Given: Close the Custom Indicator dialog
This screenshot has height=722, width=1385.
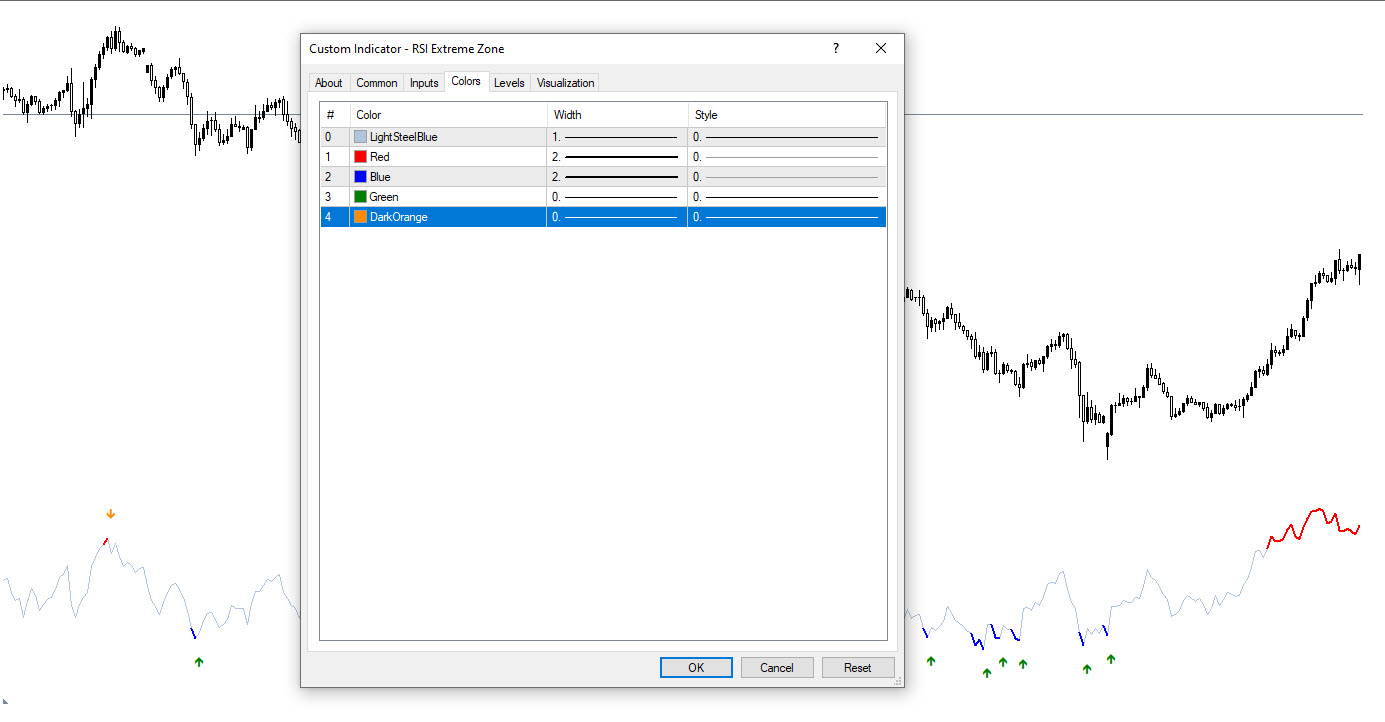Looking at the screenshot, I should pos(881,48).
